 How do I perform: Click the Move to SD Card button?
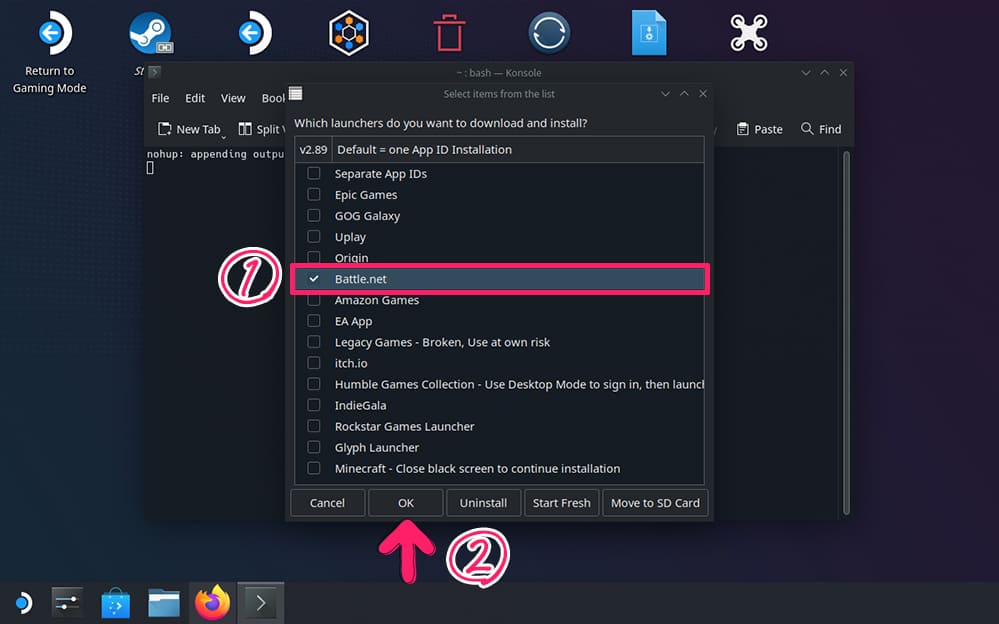[x=655, y=503]
